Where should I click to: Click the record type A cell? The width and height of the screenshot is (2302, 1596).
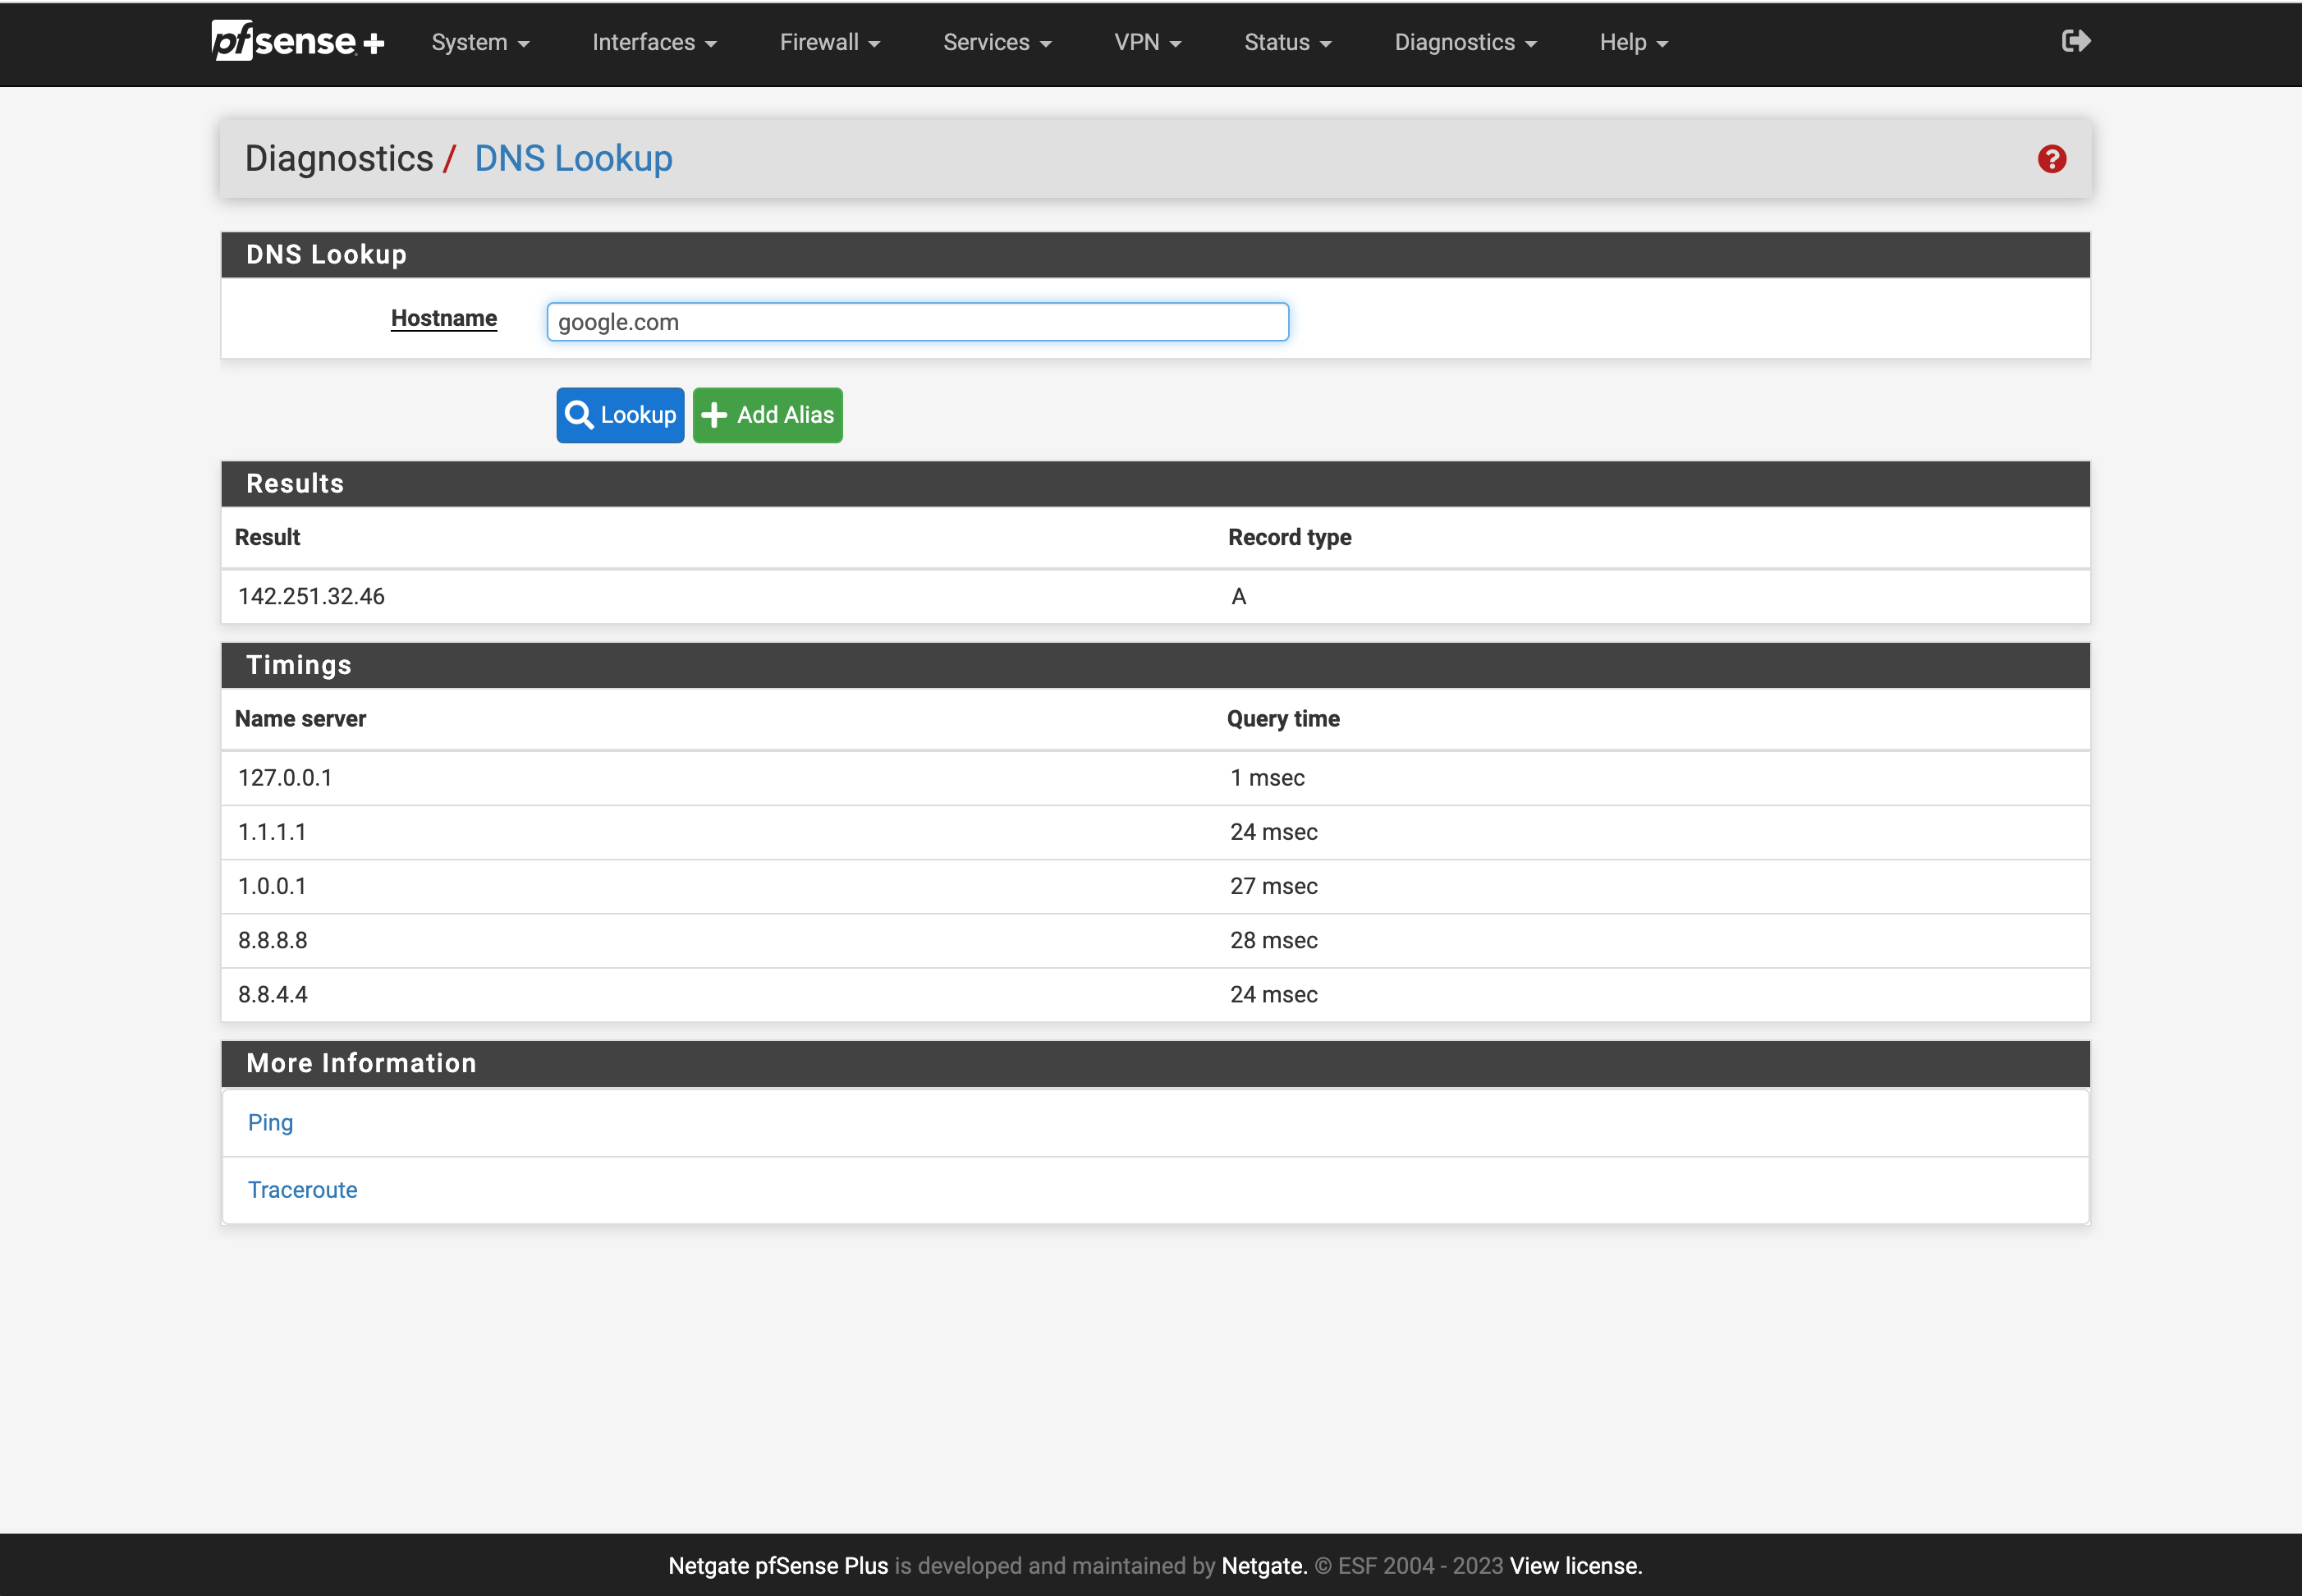pos(1239,596)
